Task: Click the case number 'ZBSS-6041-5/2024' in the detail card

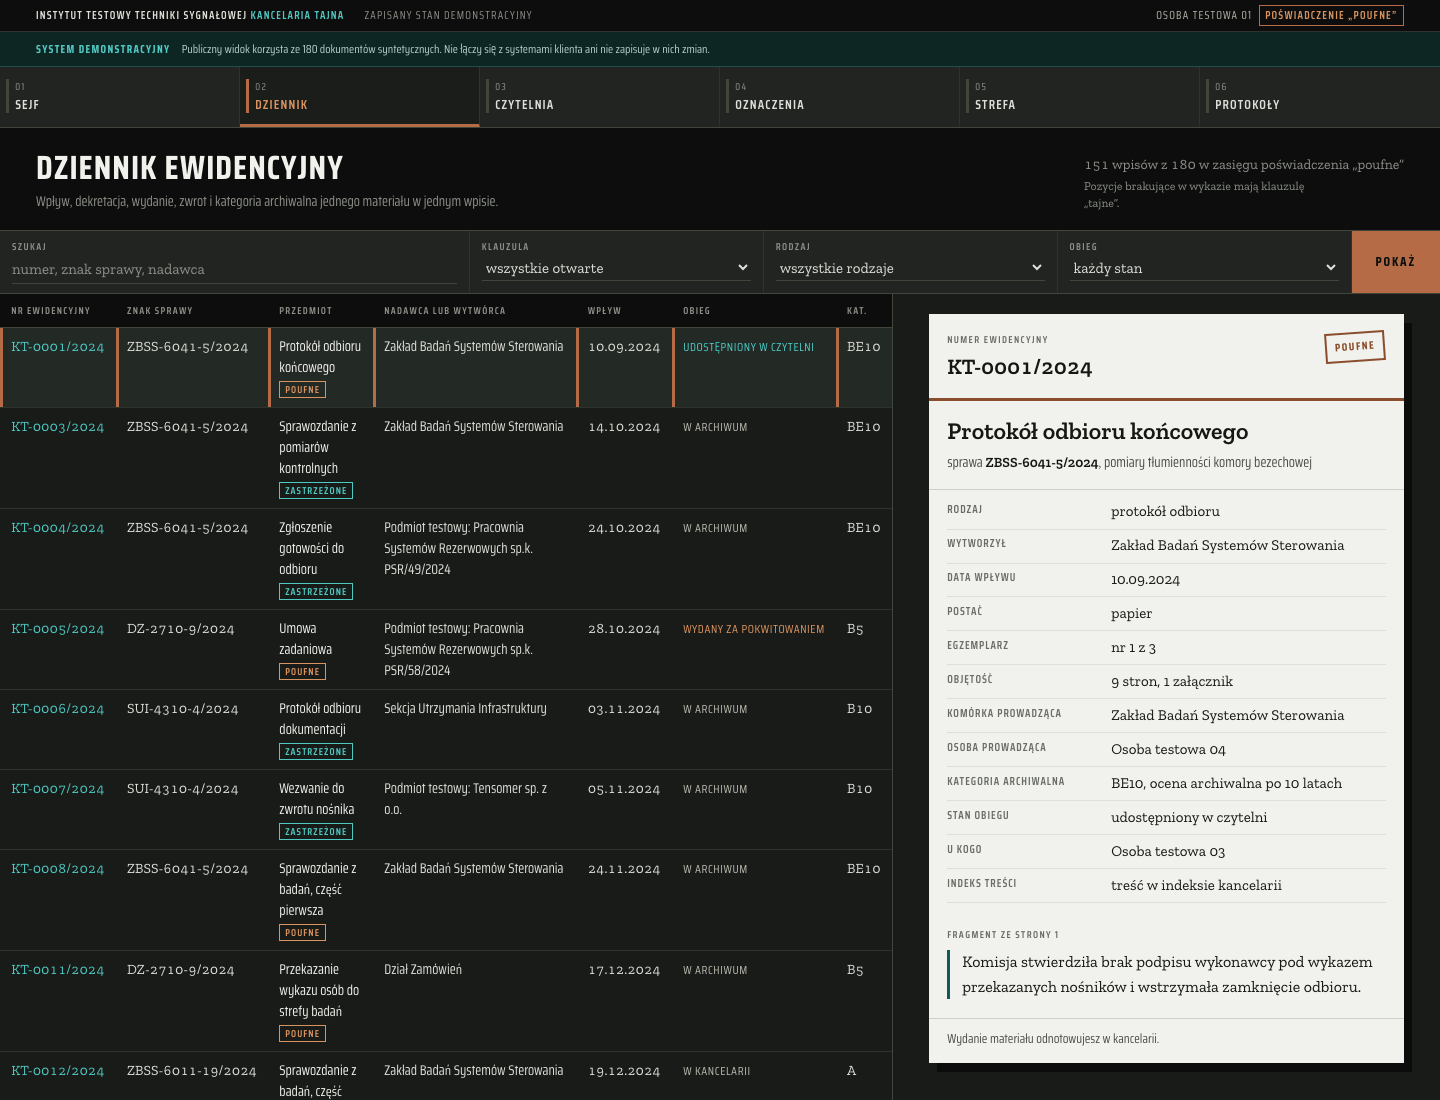Action: [1041, 463]
